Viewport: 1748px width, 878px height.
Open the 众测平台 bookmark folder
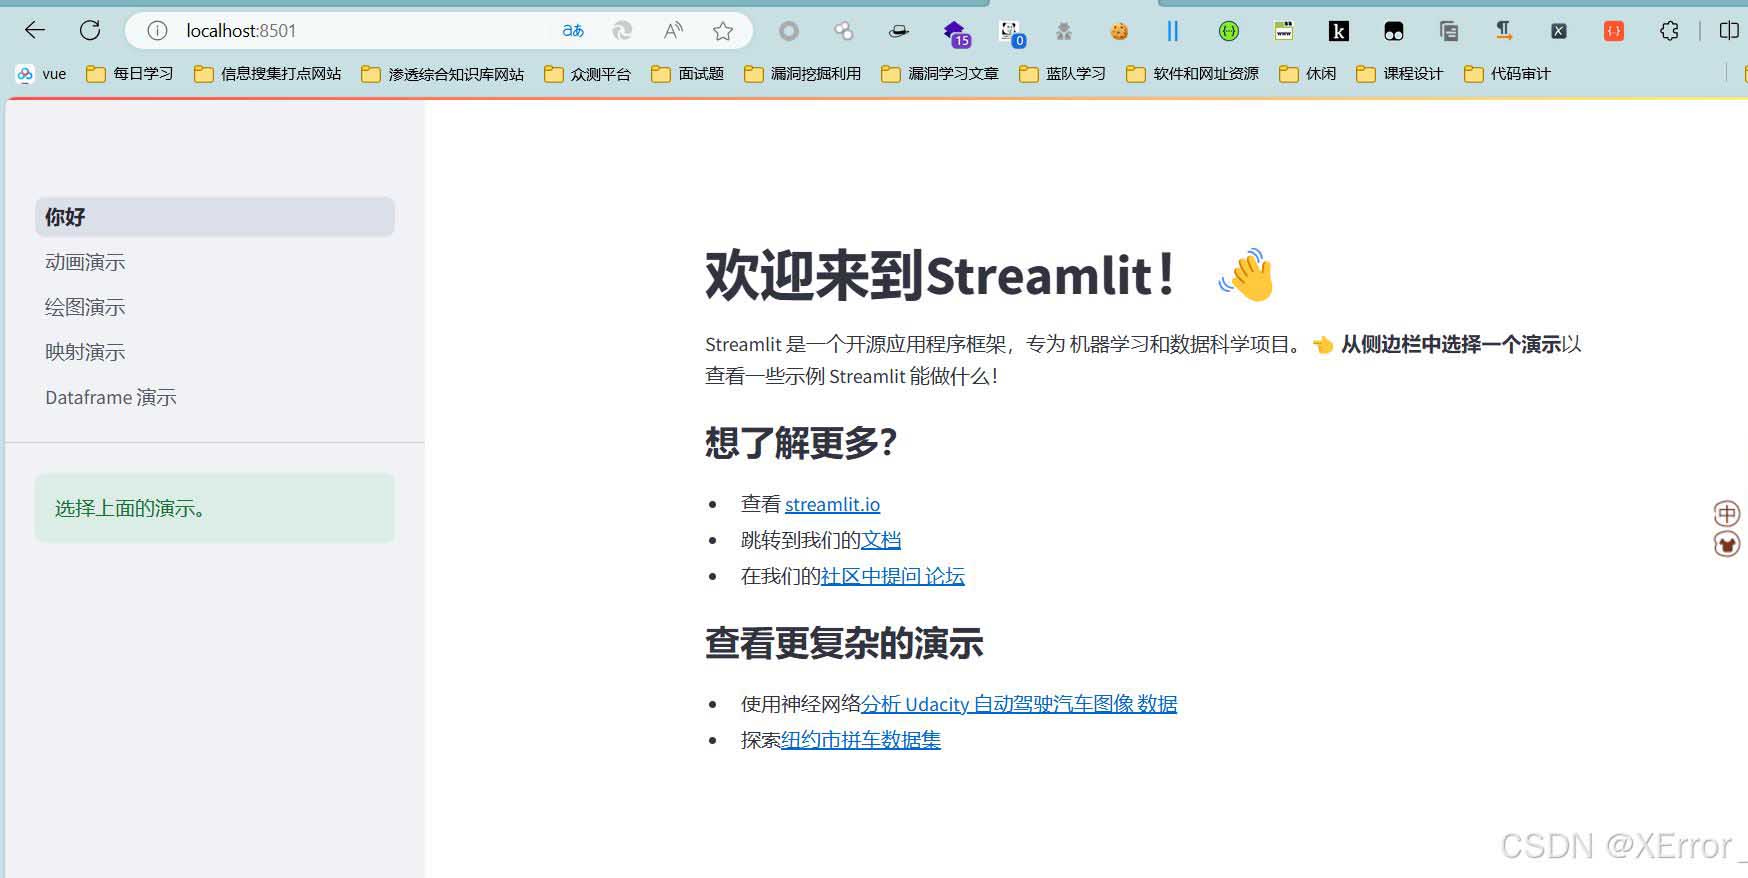pos(587,74)
